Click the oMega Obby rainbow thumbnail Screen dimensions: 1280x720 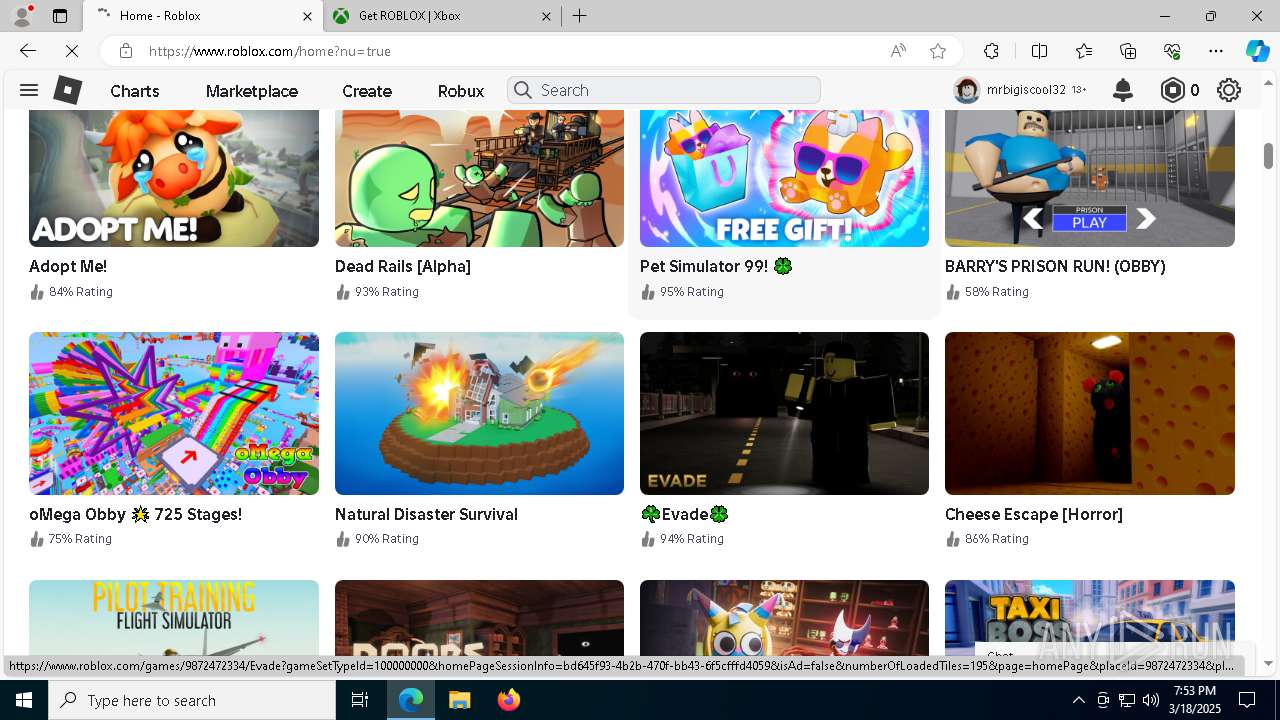[174, 413]
